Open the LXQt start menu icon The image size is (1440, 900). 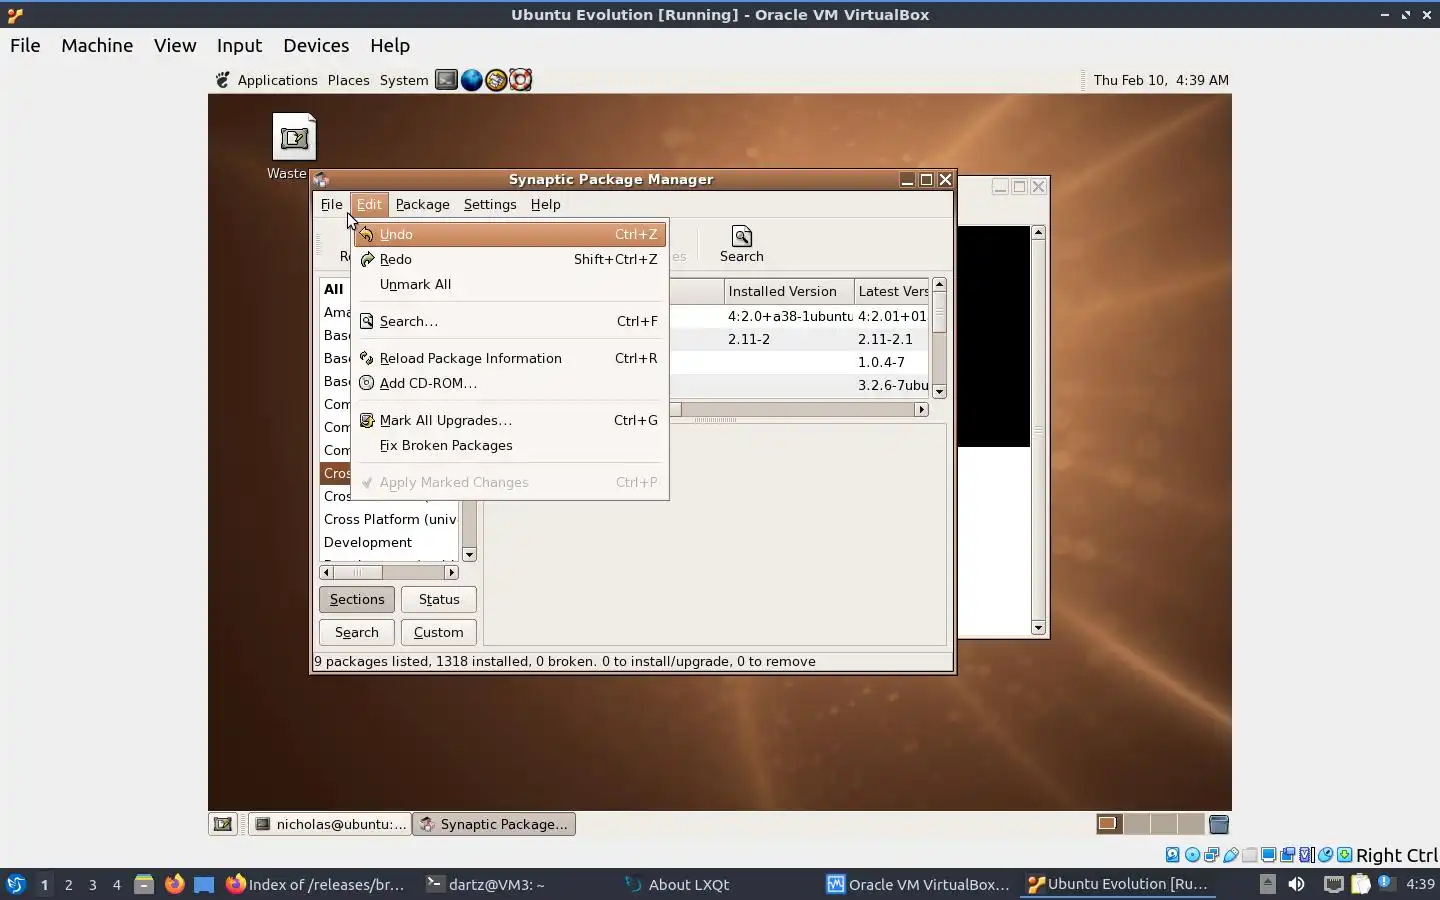[x=16, y=884]
